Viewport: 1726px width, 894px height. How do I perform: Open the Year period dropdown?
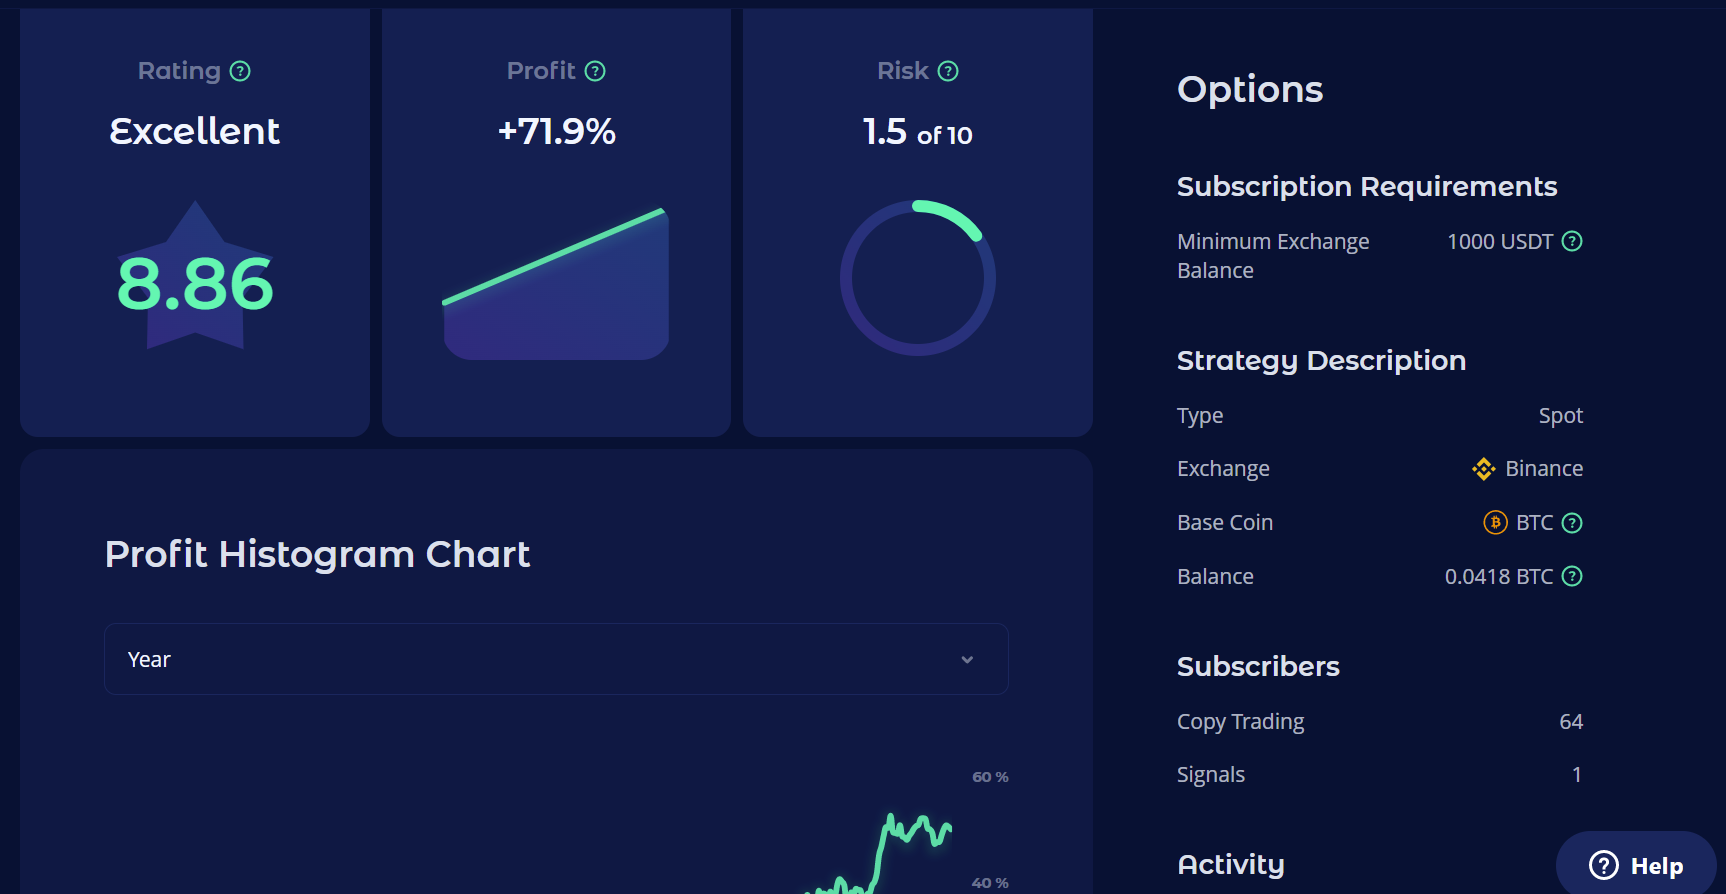[x=556, y=659]
